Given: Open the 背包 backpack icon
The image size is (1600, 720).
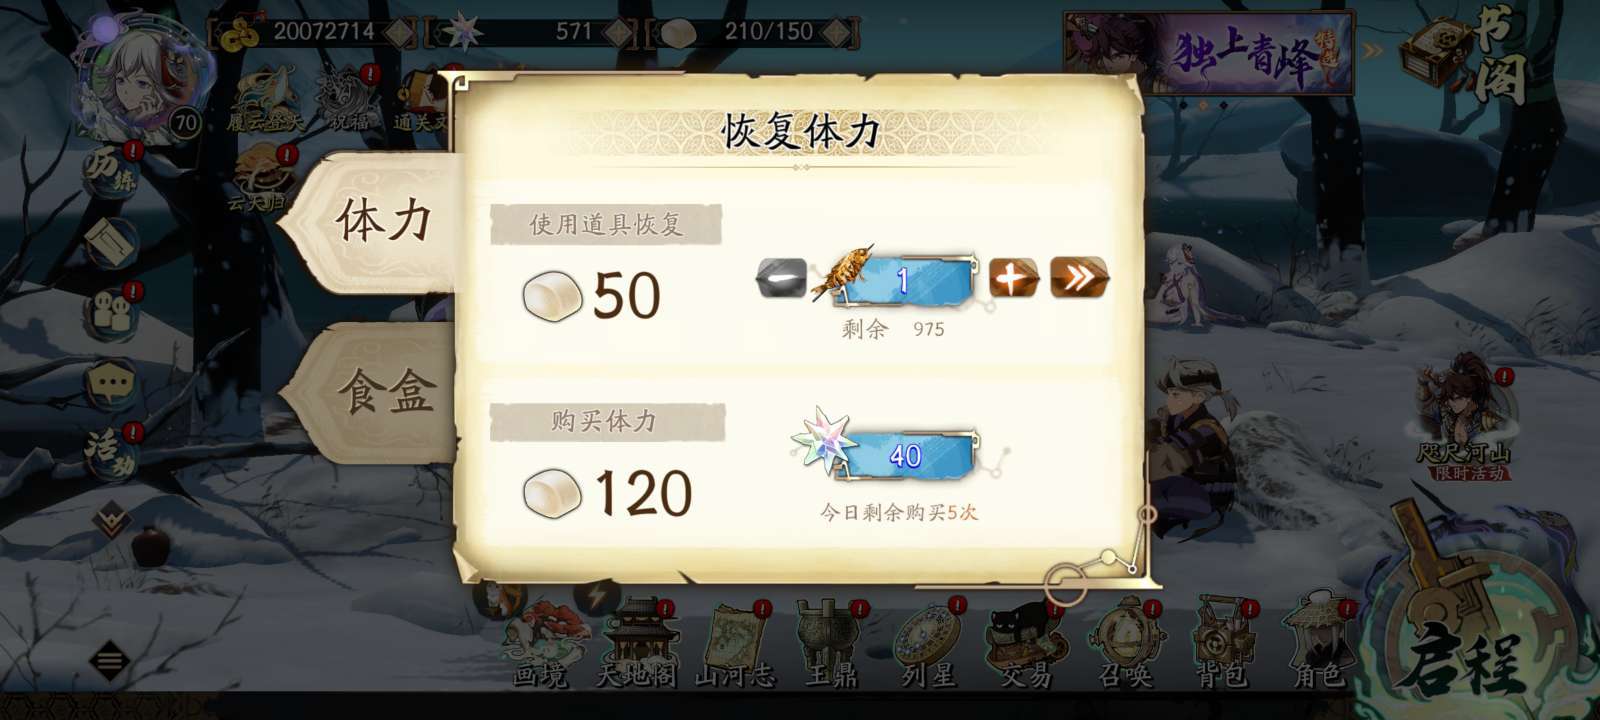Looking at the screenshot, I should click(1221, 645).
